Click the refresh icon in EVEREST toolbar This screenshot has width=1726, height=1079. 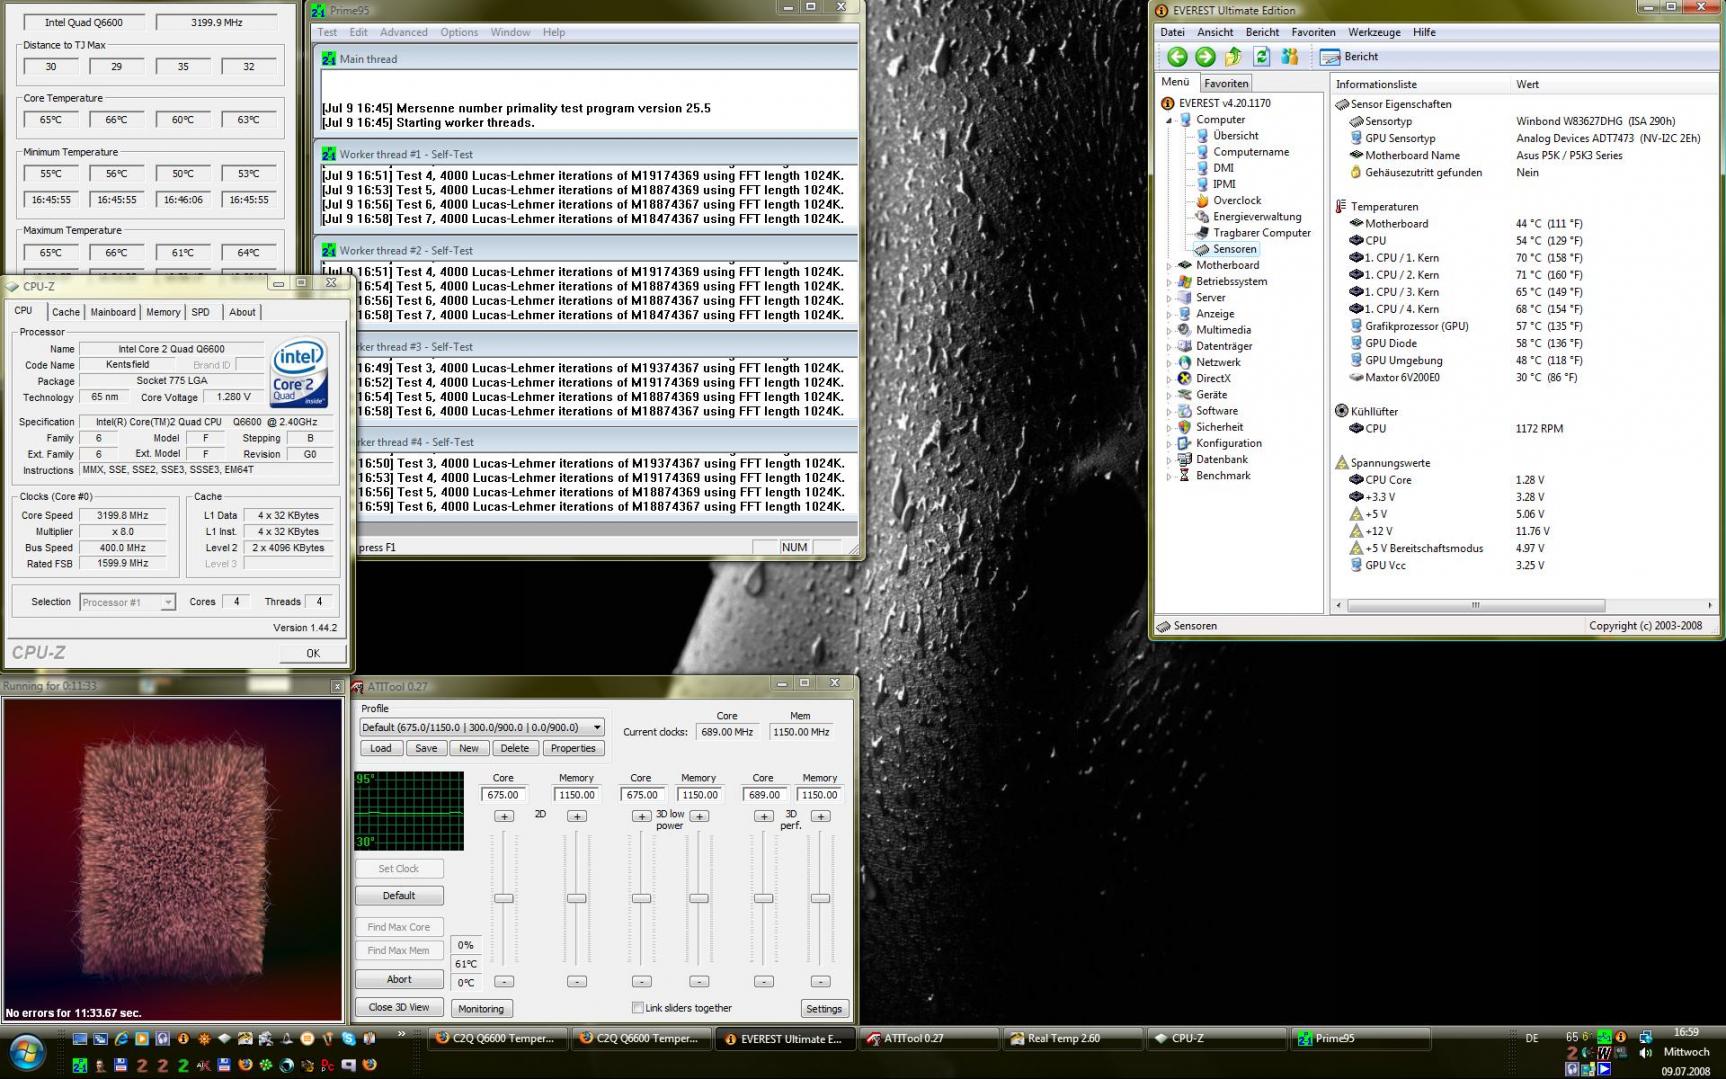click(1261, 57)
